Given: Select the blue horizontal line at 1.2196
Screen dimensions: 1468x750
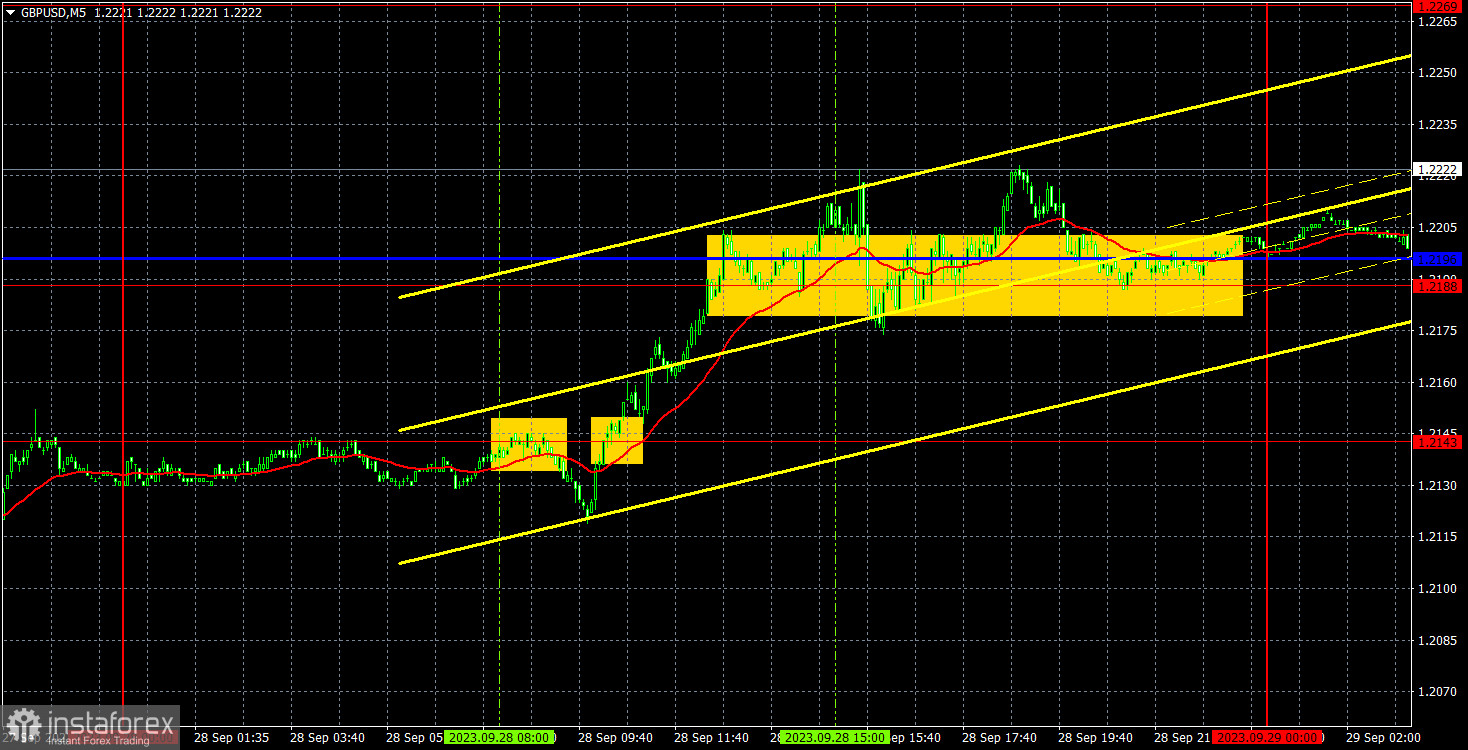Looking at the screenshot, I should 705,259.
